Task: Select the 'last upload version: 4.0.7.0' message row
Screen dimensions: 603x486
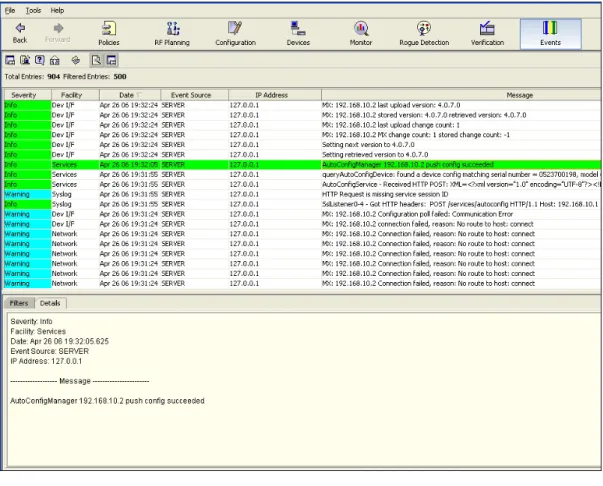Action: [x=302, y=105]
